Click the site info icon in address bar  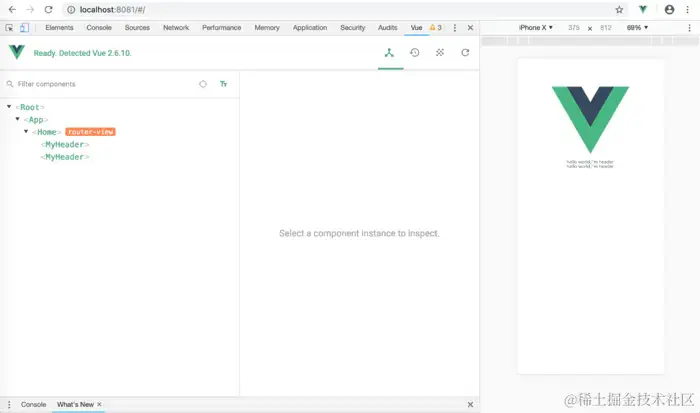pos(71,9)
